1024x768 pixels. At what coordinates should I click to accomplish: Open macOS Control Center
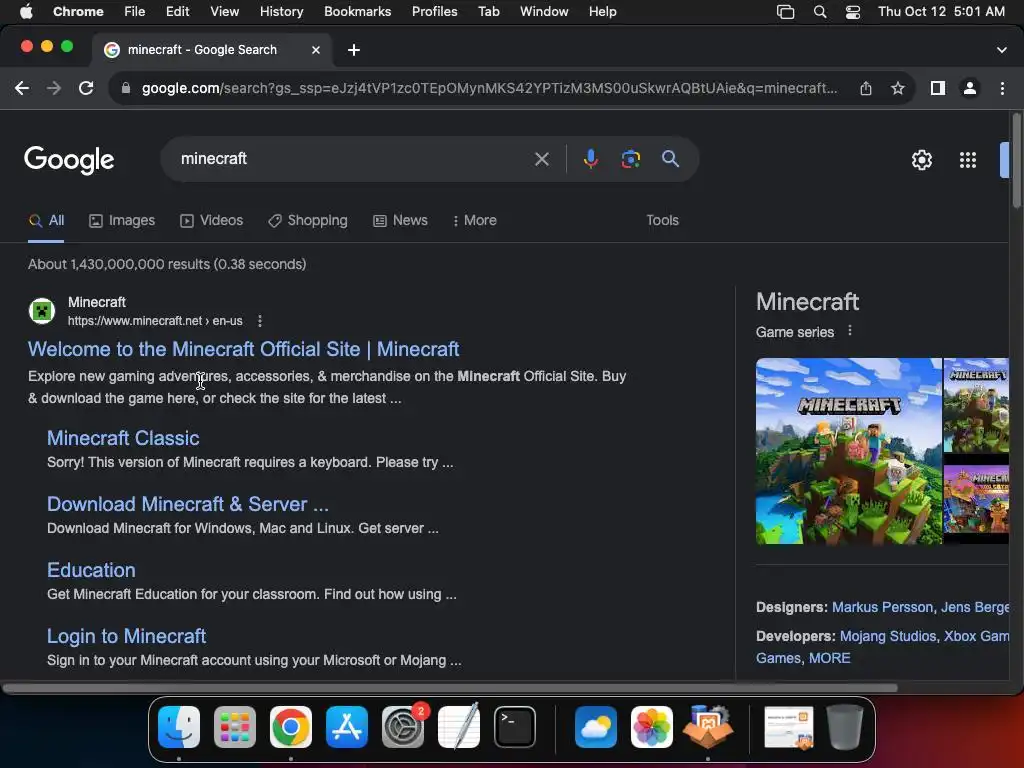853,12
